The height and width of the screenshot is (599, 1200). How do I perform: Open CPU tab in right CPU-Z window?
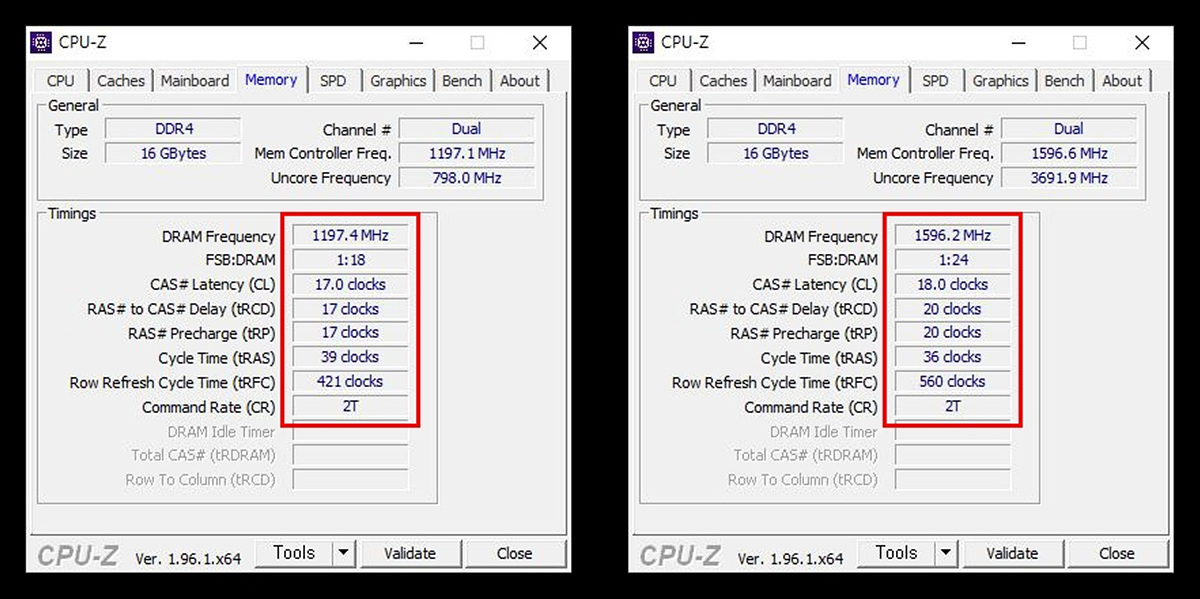tap(663, 81)
